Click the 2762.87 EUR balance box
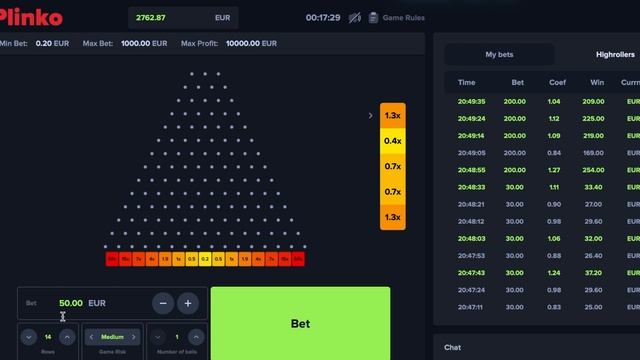 tap(183, 18)
